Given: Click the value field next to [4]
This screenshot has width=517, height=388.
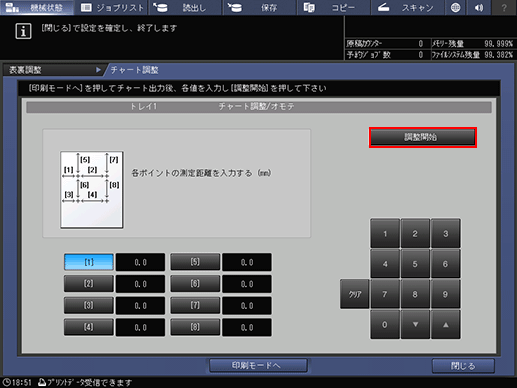Looking at the screenshot, I should (x=140, y=327).
